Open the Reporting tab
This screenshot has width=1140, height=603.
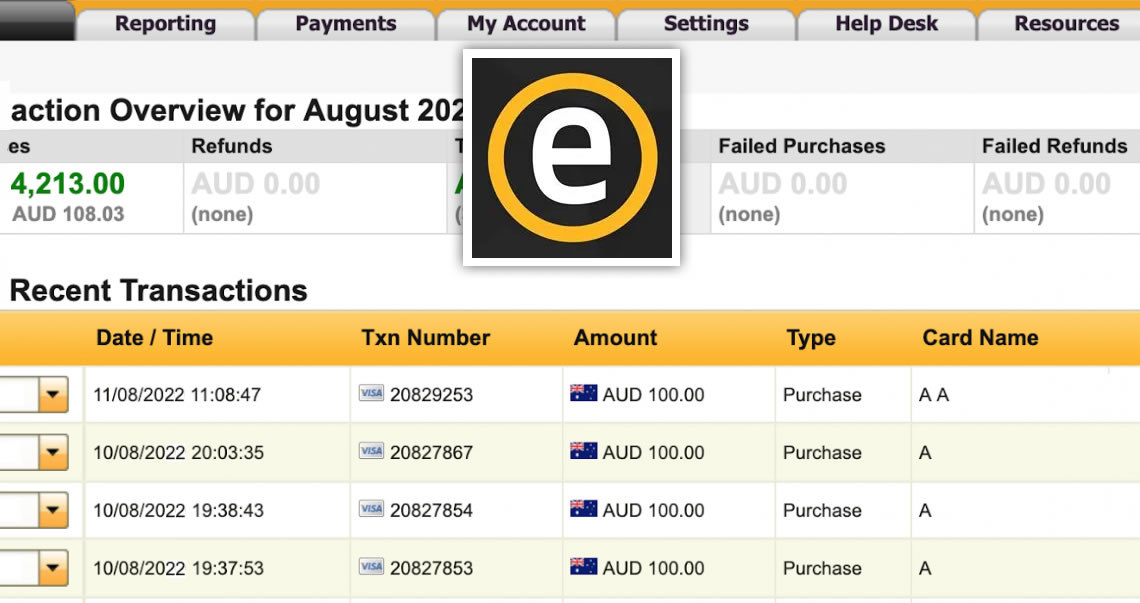(166, 24)
